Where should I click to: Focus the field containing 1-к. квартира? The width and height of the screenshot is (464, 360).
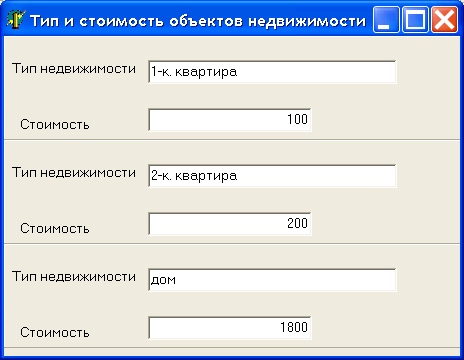272,72
